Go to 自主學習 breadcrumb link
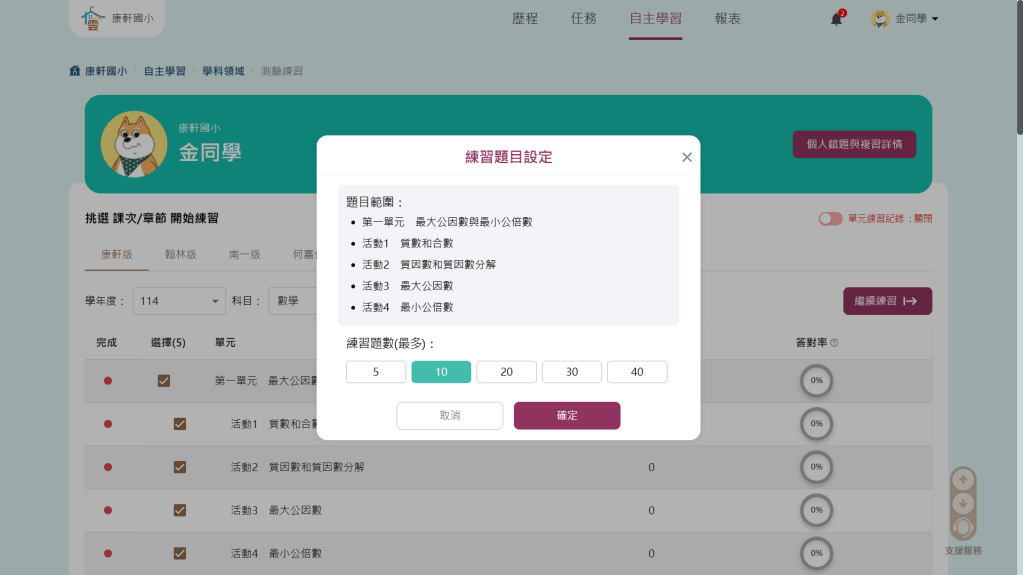Image resolution: width=1023 pixels, height=575 pixels. (164, 71)
